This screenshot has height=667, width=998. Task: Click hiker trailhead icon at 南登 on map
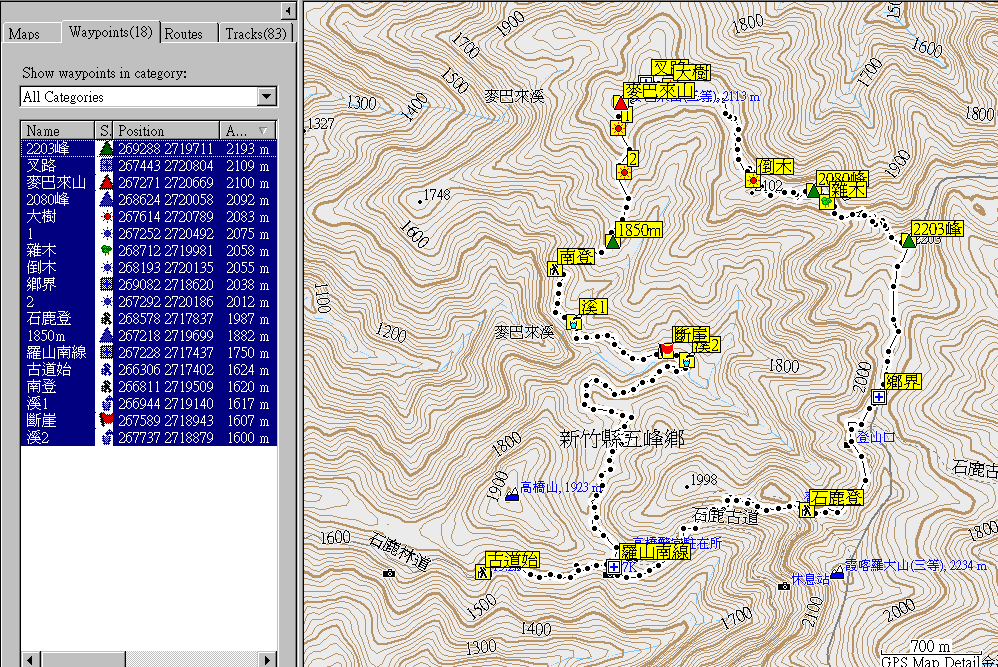555,269
